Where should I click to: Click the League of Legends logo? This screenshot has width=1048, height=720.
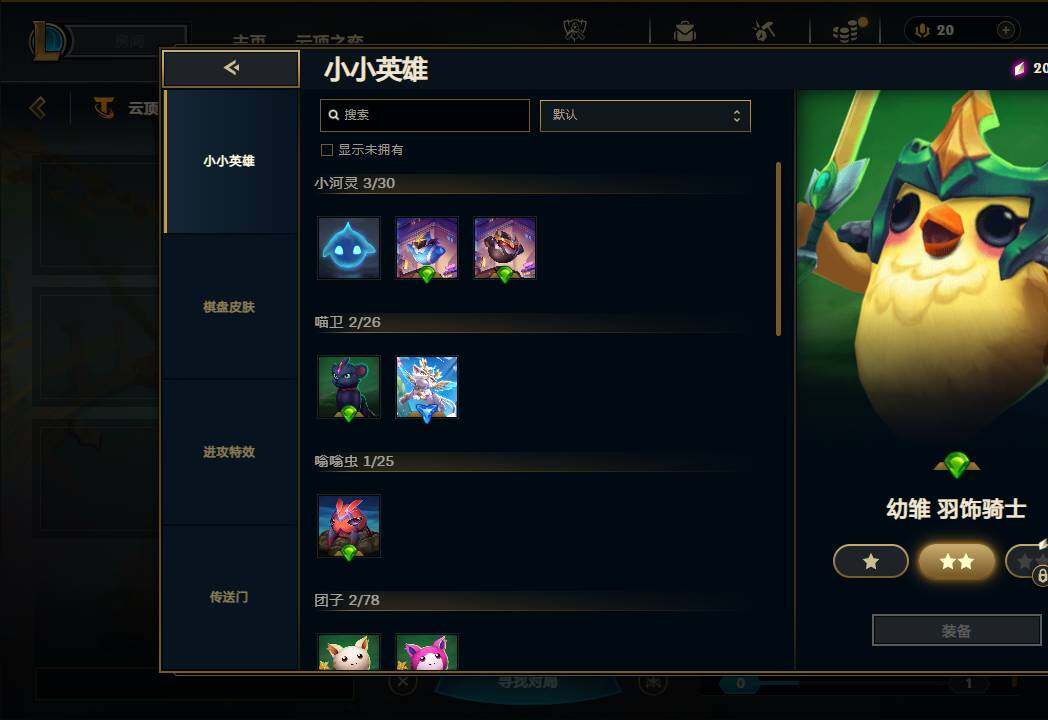click(47, 40)
